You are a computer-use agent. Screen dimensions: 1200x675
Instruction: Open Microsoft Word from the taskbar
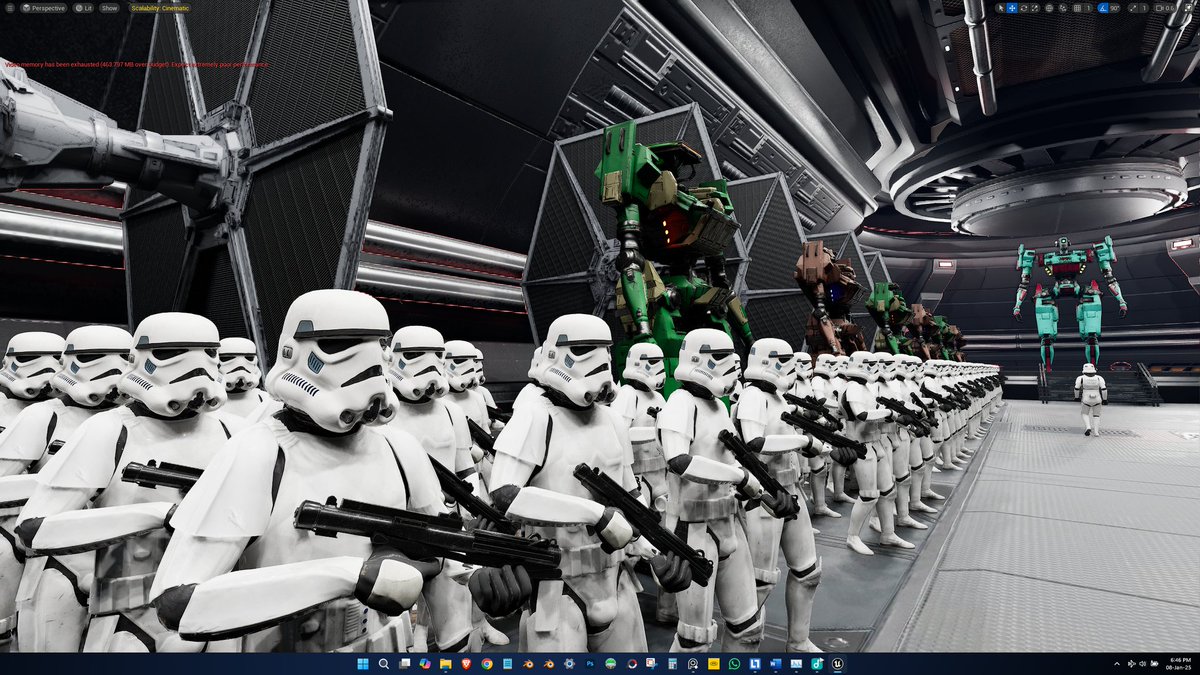pyautogui.click(x=775, y=664)
